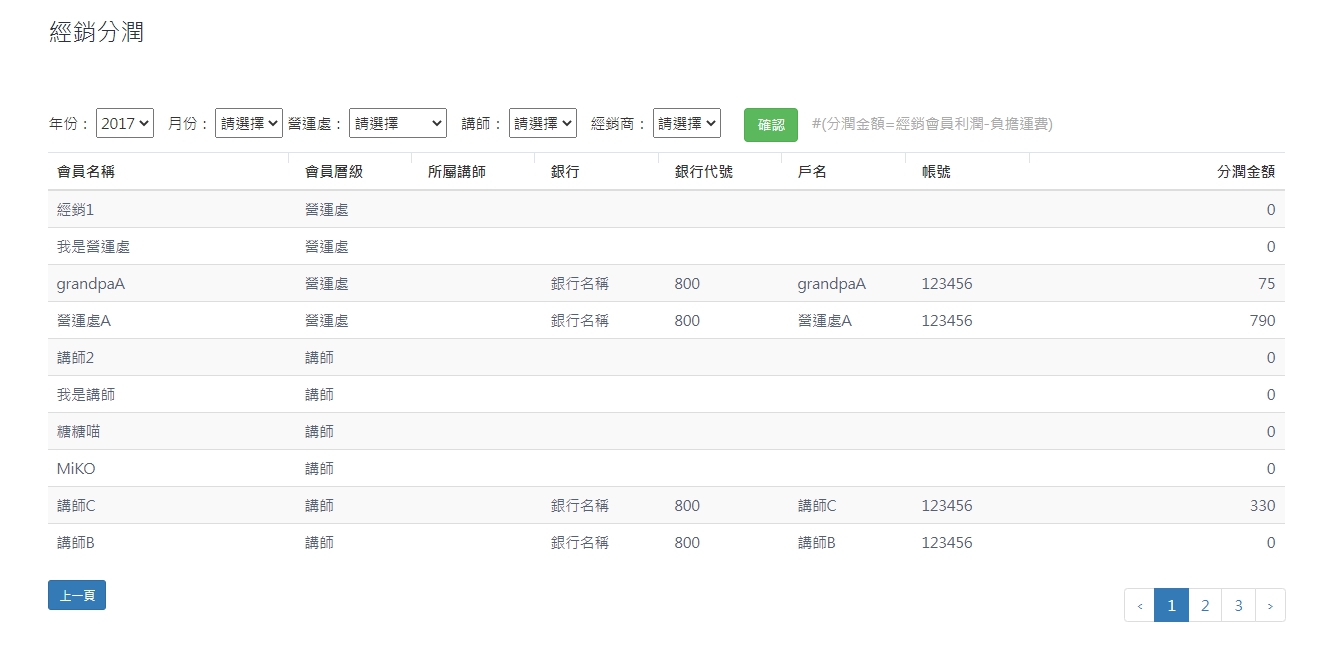Click the next page arrow
The width and height of the screenshot is (1319, 663).
(x=1270, y=605)
